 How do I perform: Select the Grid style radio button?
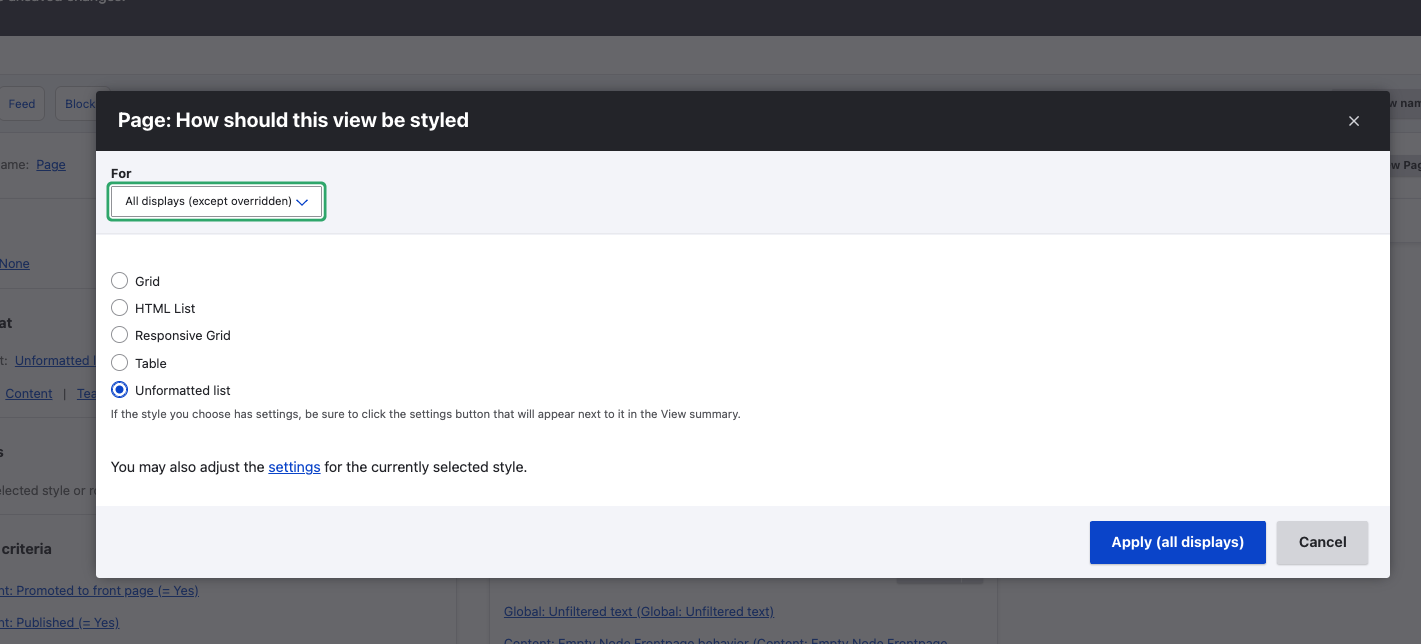coord(120,281)
